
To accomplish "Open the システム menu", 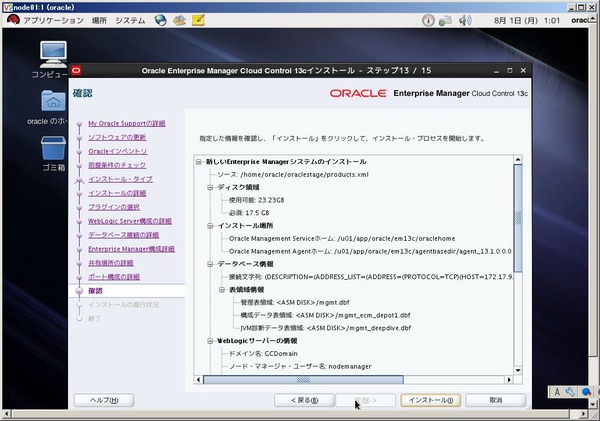I will 130,20.
